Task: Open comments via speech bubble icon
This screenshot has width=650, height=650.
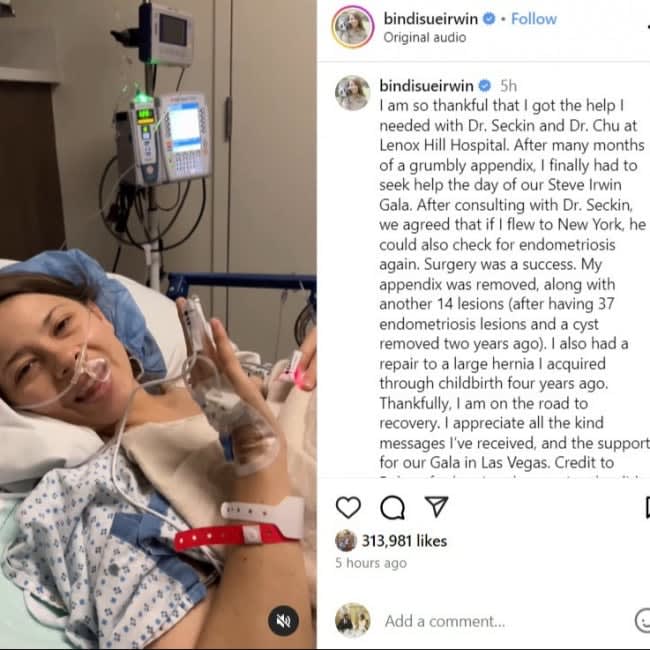Action: click(x=392, y=507)
